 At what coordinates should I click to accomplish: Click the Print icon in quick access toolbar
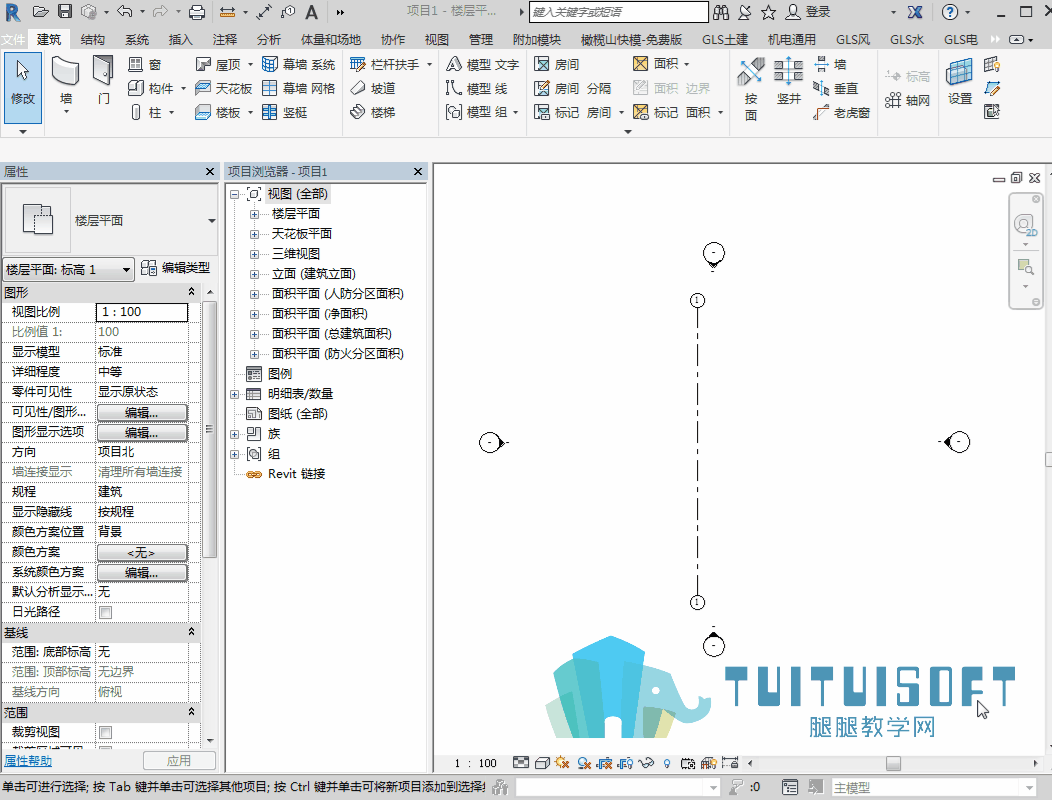tap(197, 11)
